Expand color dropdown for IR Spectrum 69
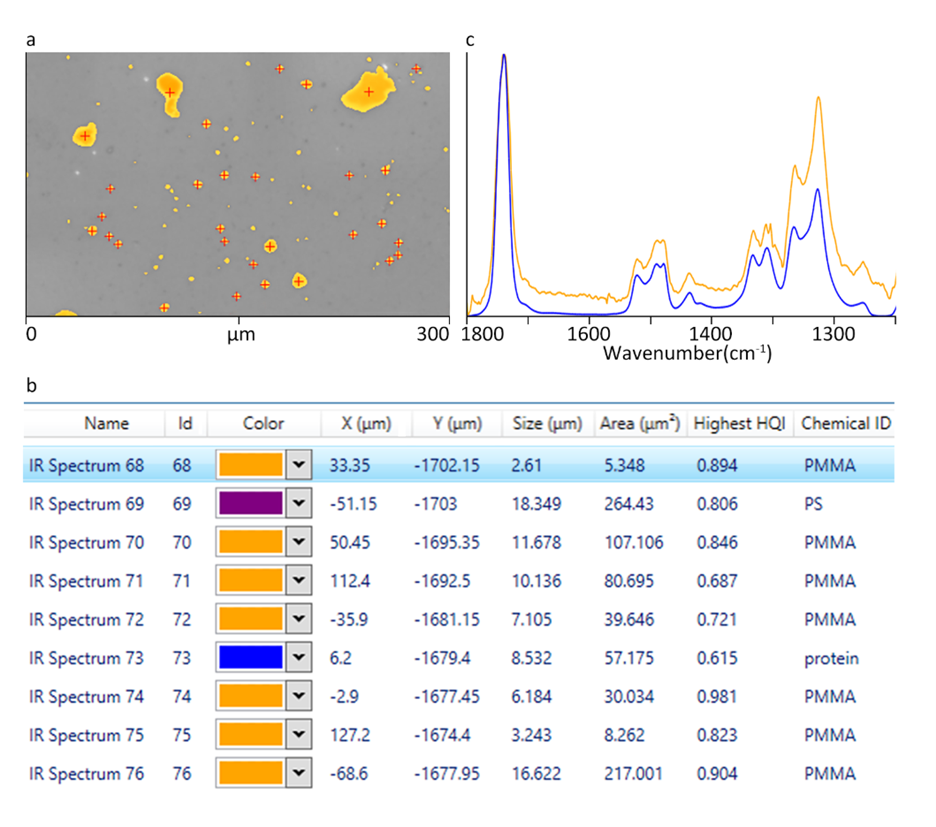The height and width of the screenshot is (827, 936). 297,504
